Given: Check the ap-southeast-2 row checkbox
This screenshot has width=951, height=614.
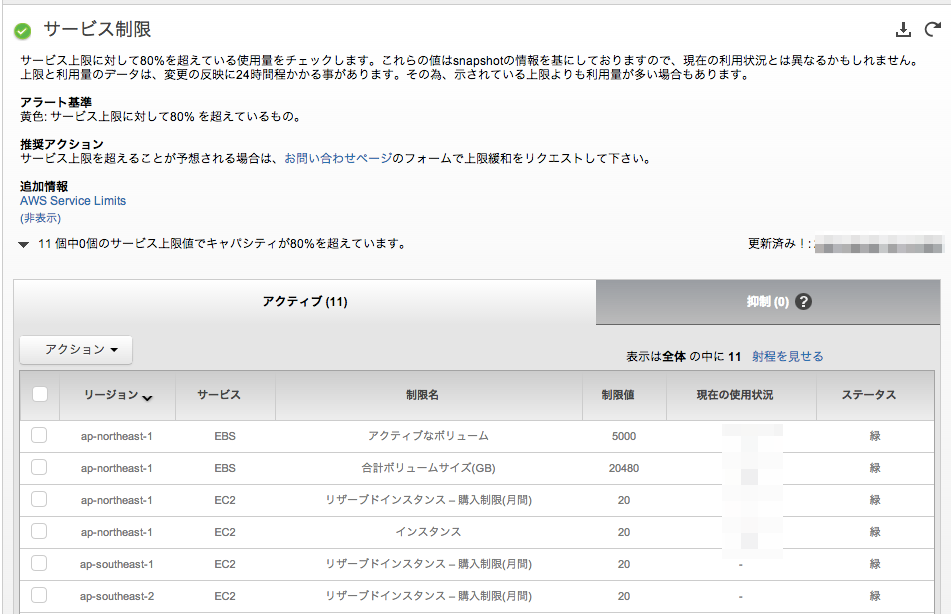Looking at the screenshot, I should tap(39, 596).
